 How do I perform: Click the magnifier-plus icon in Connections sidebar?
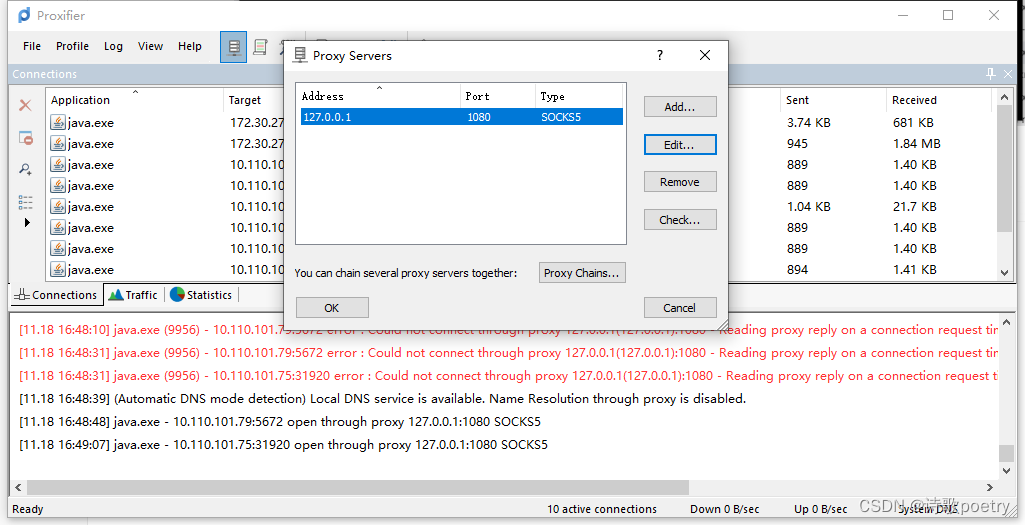(x=25, y=169)
